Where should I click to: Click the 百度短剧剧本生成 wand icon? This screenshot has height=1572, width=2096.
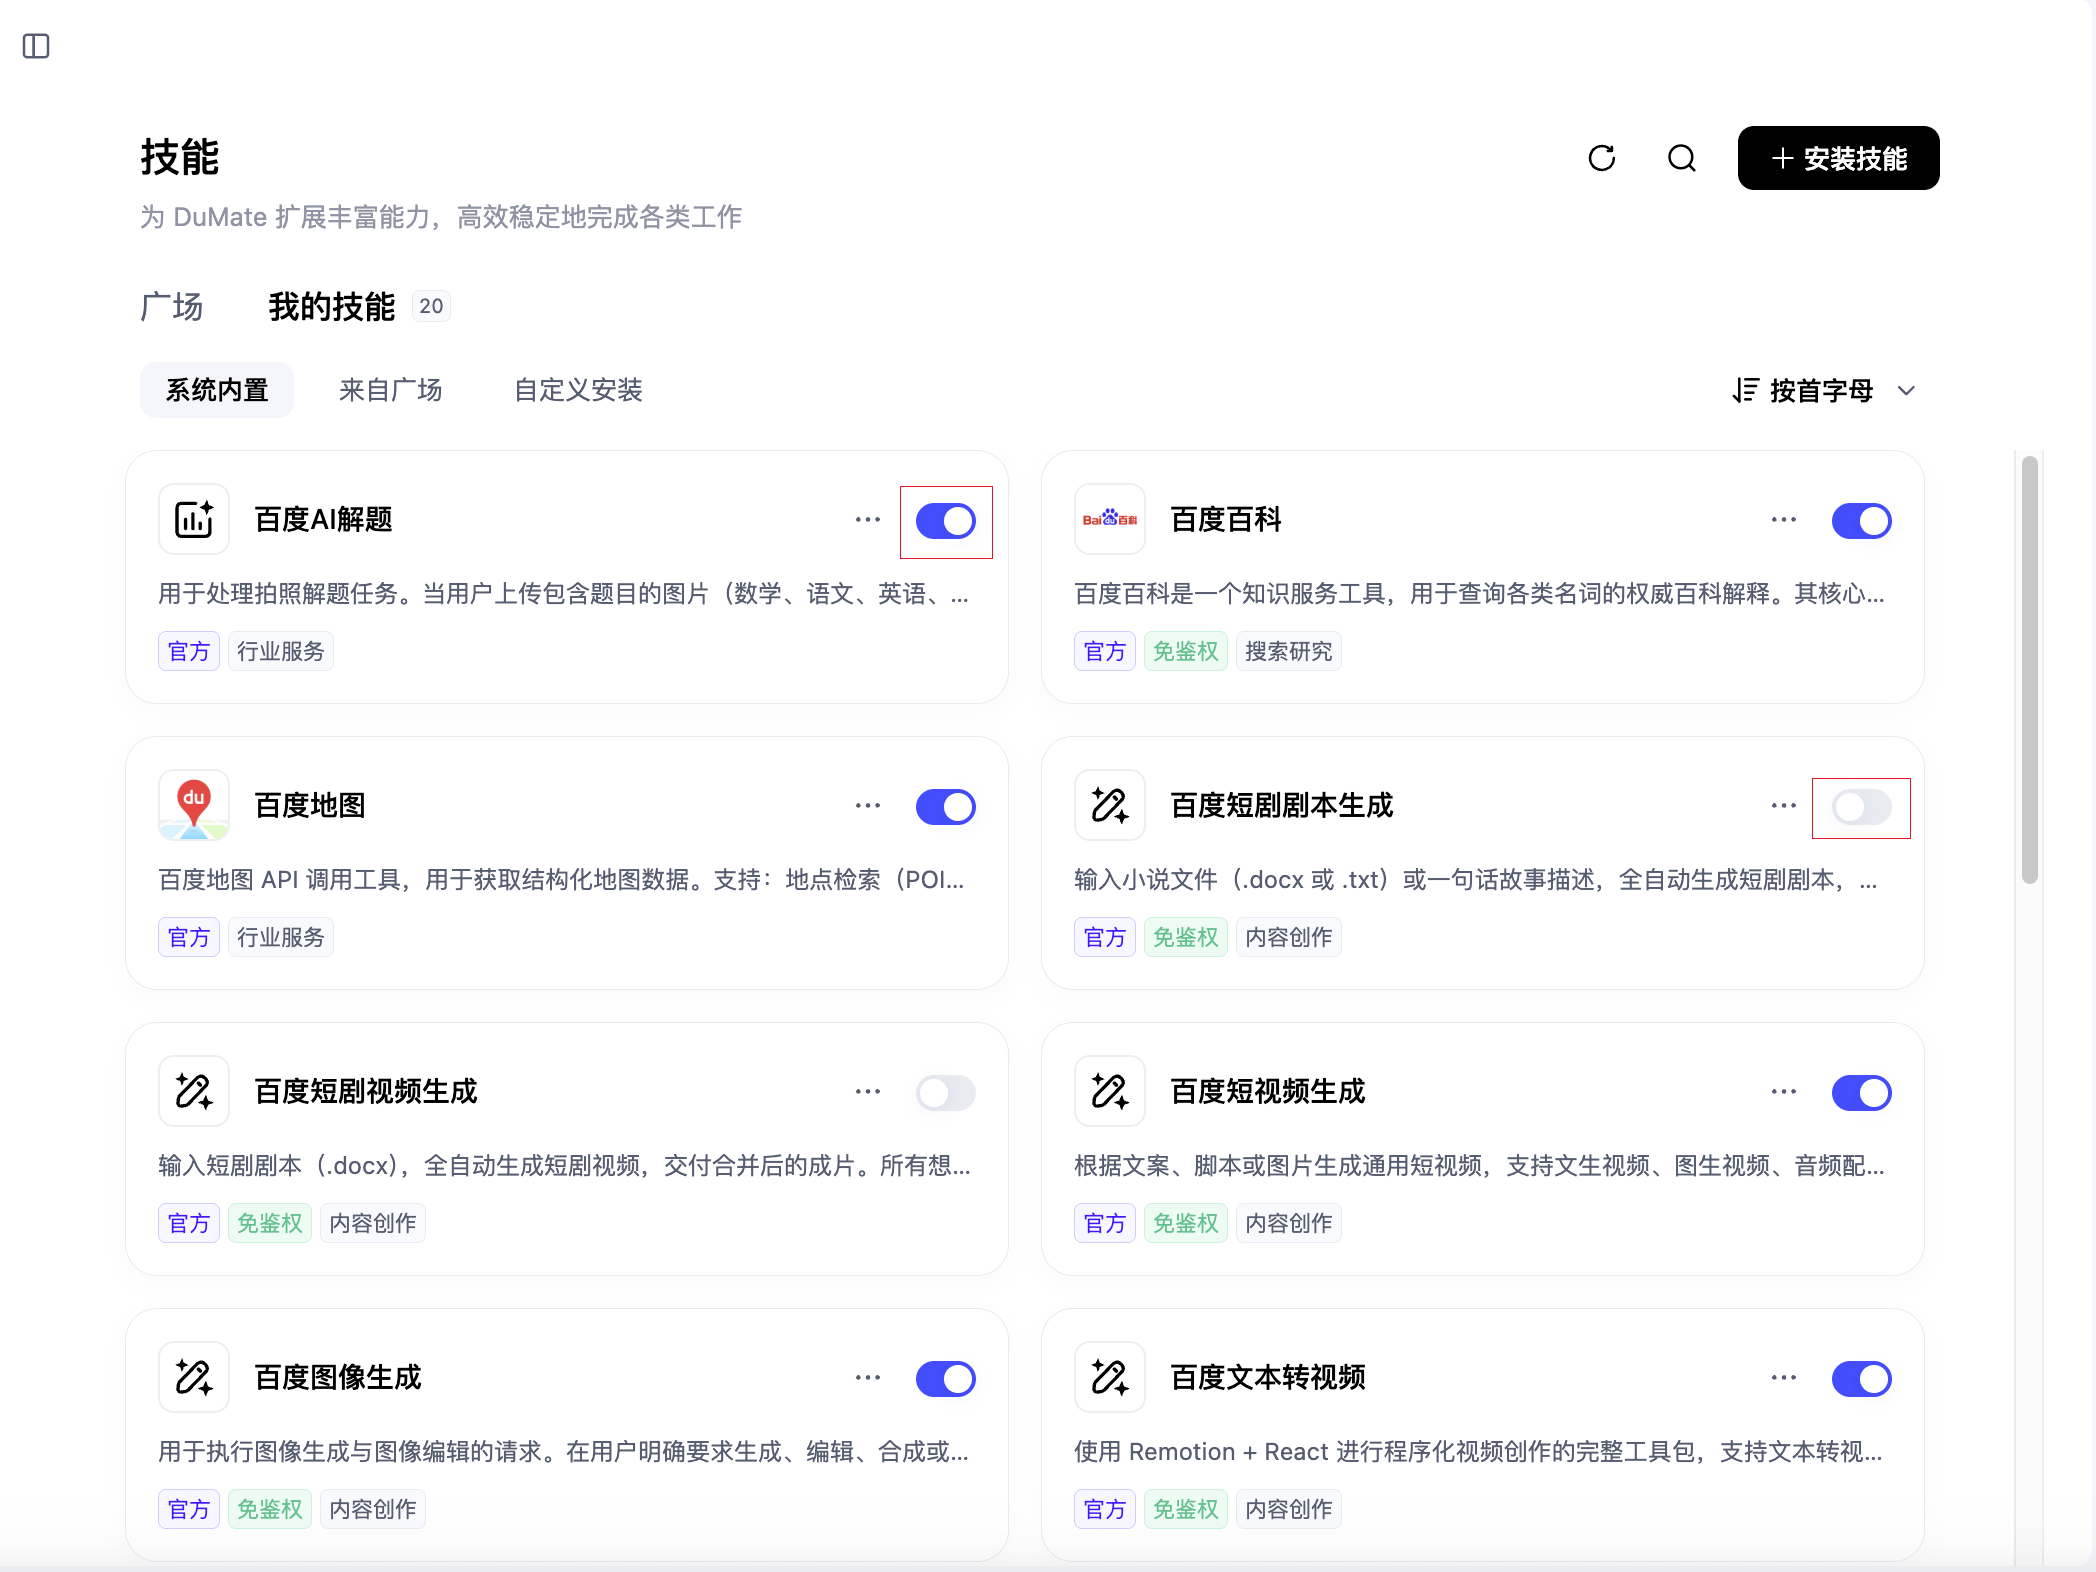coord(1110,805)
